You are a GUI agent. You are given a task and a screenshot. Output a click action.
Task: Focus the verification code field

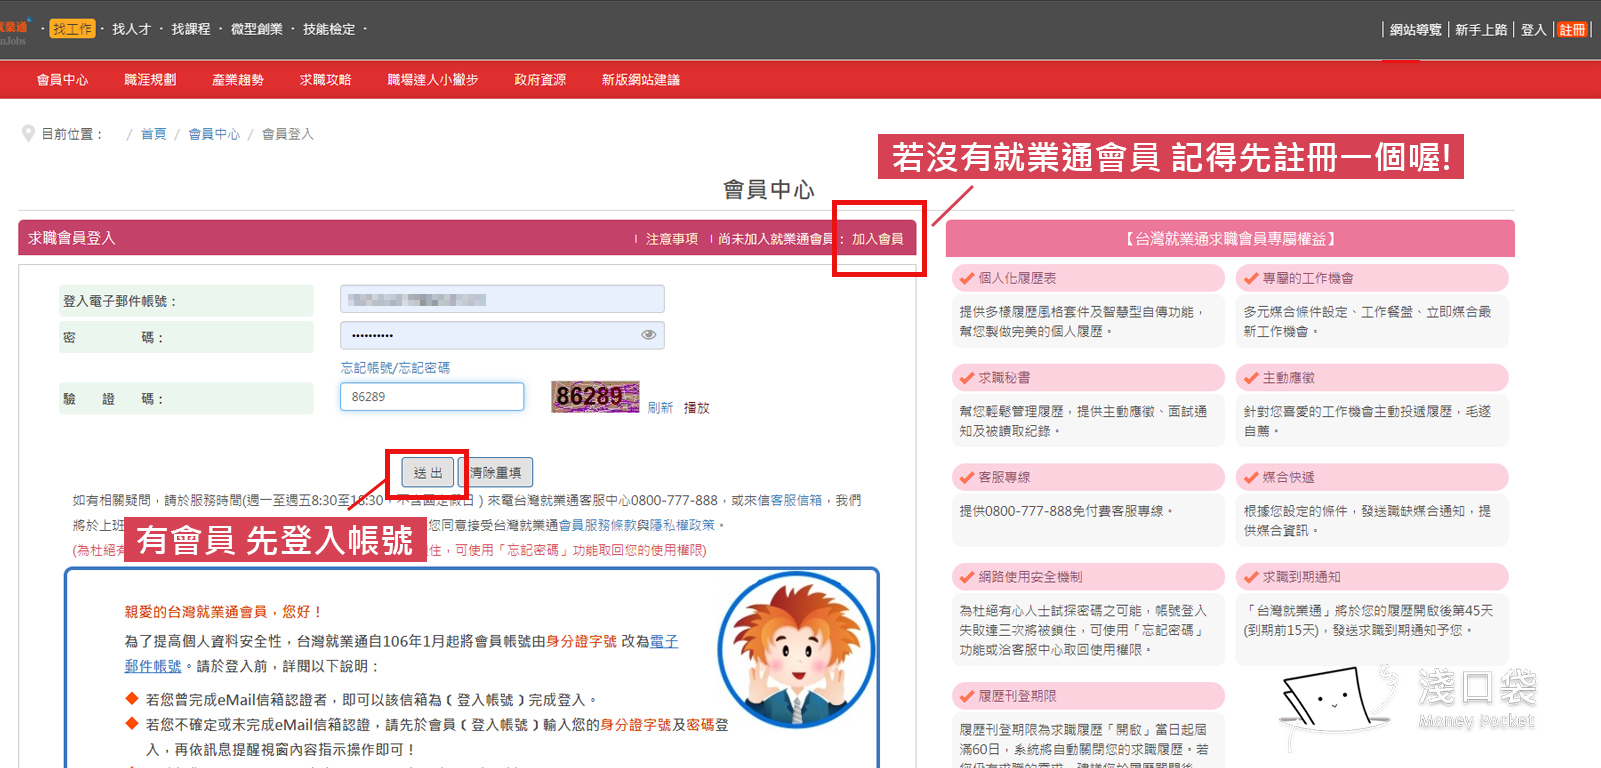432,397
